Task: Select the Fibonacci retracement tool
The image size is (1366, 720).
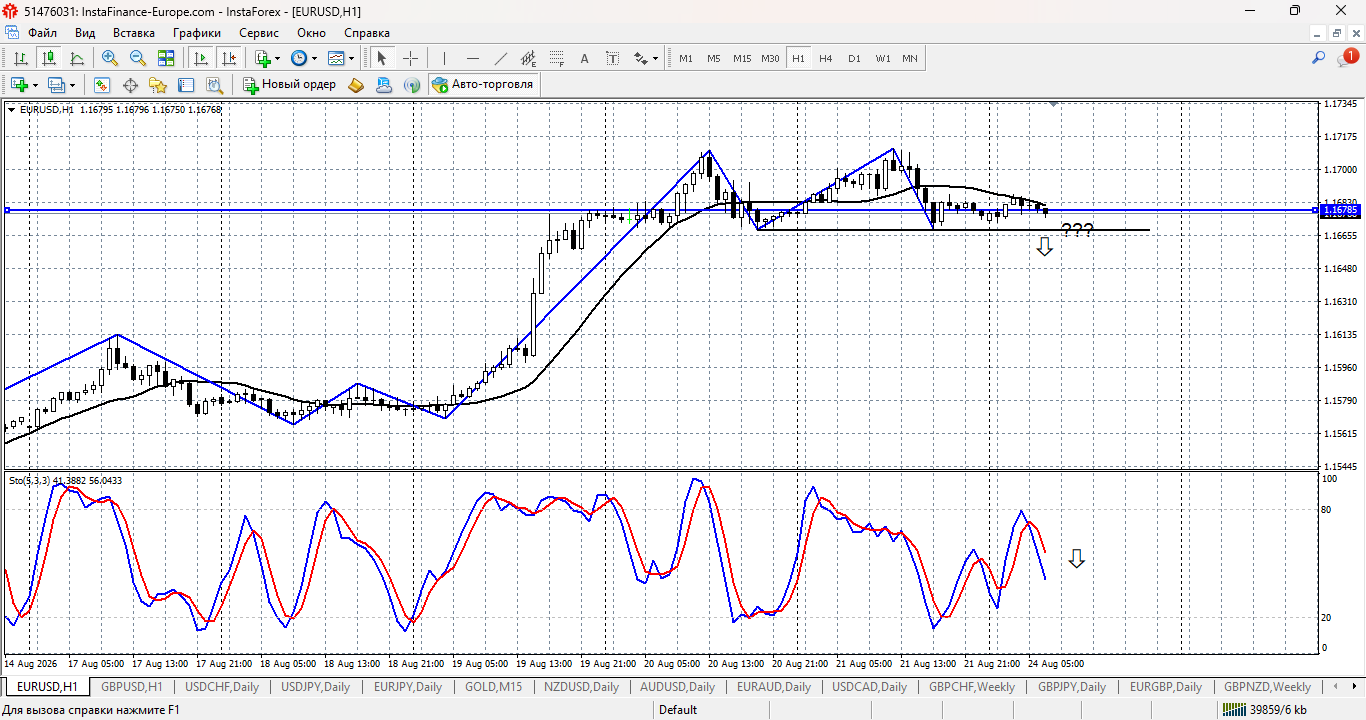Action: 557,59
